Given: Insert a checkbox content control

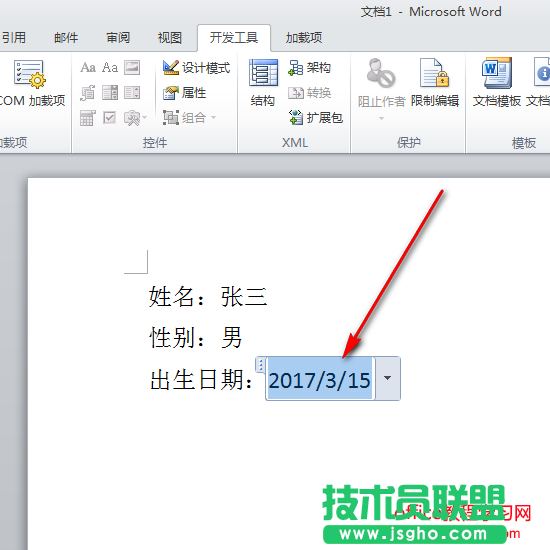Looking at the screenshot, I should [x=110, y=118].
